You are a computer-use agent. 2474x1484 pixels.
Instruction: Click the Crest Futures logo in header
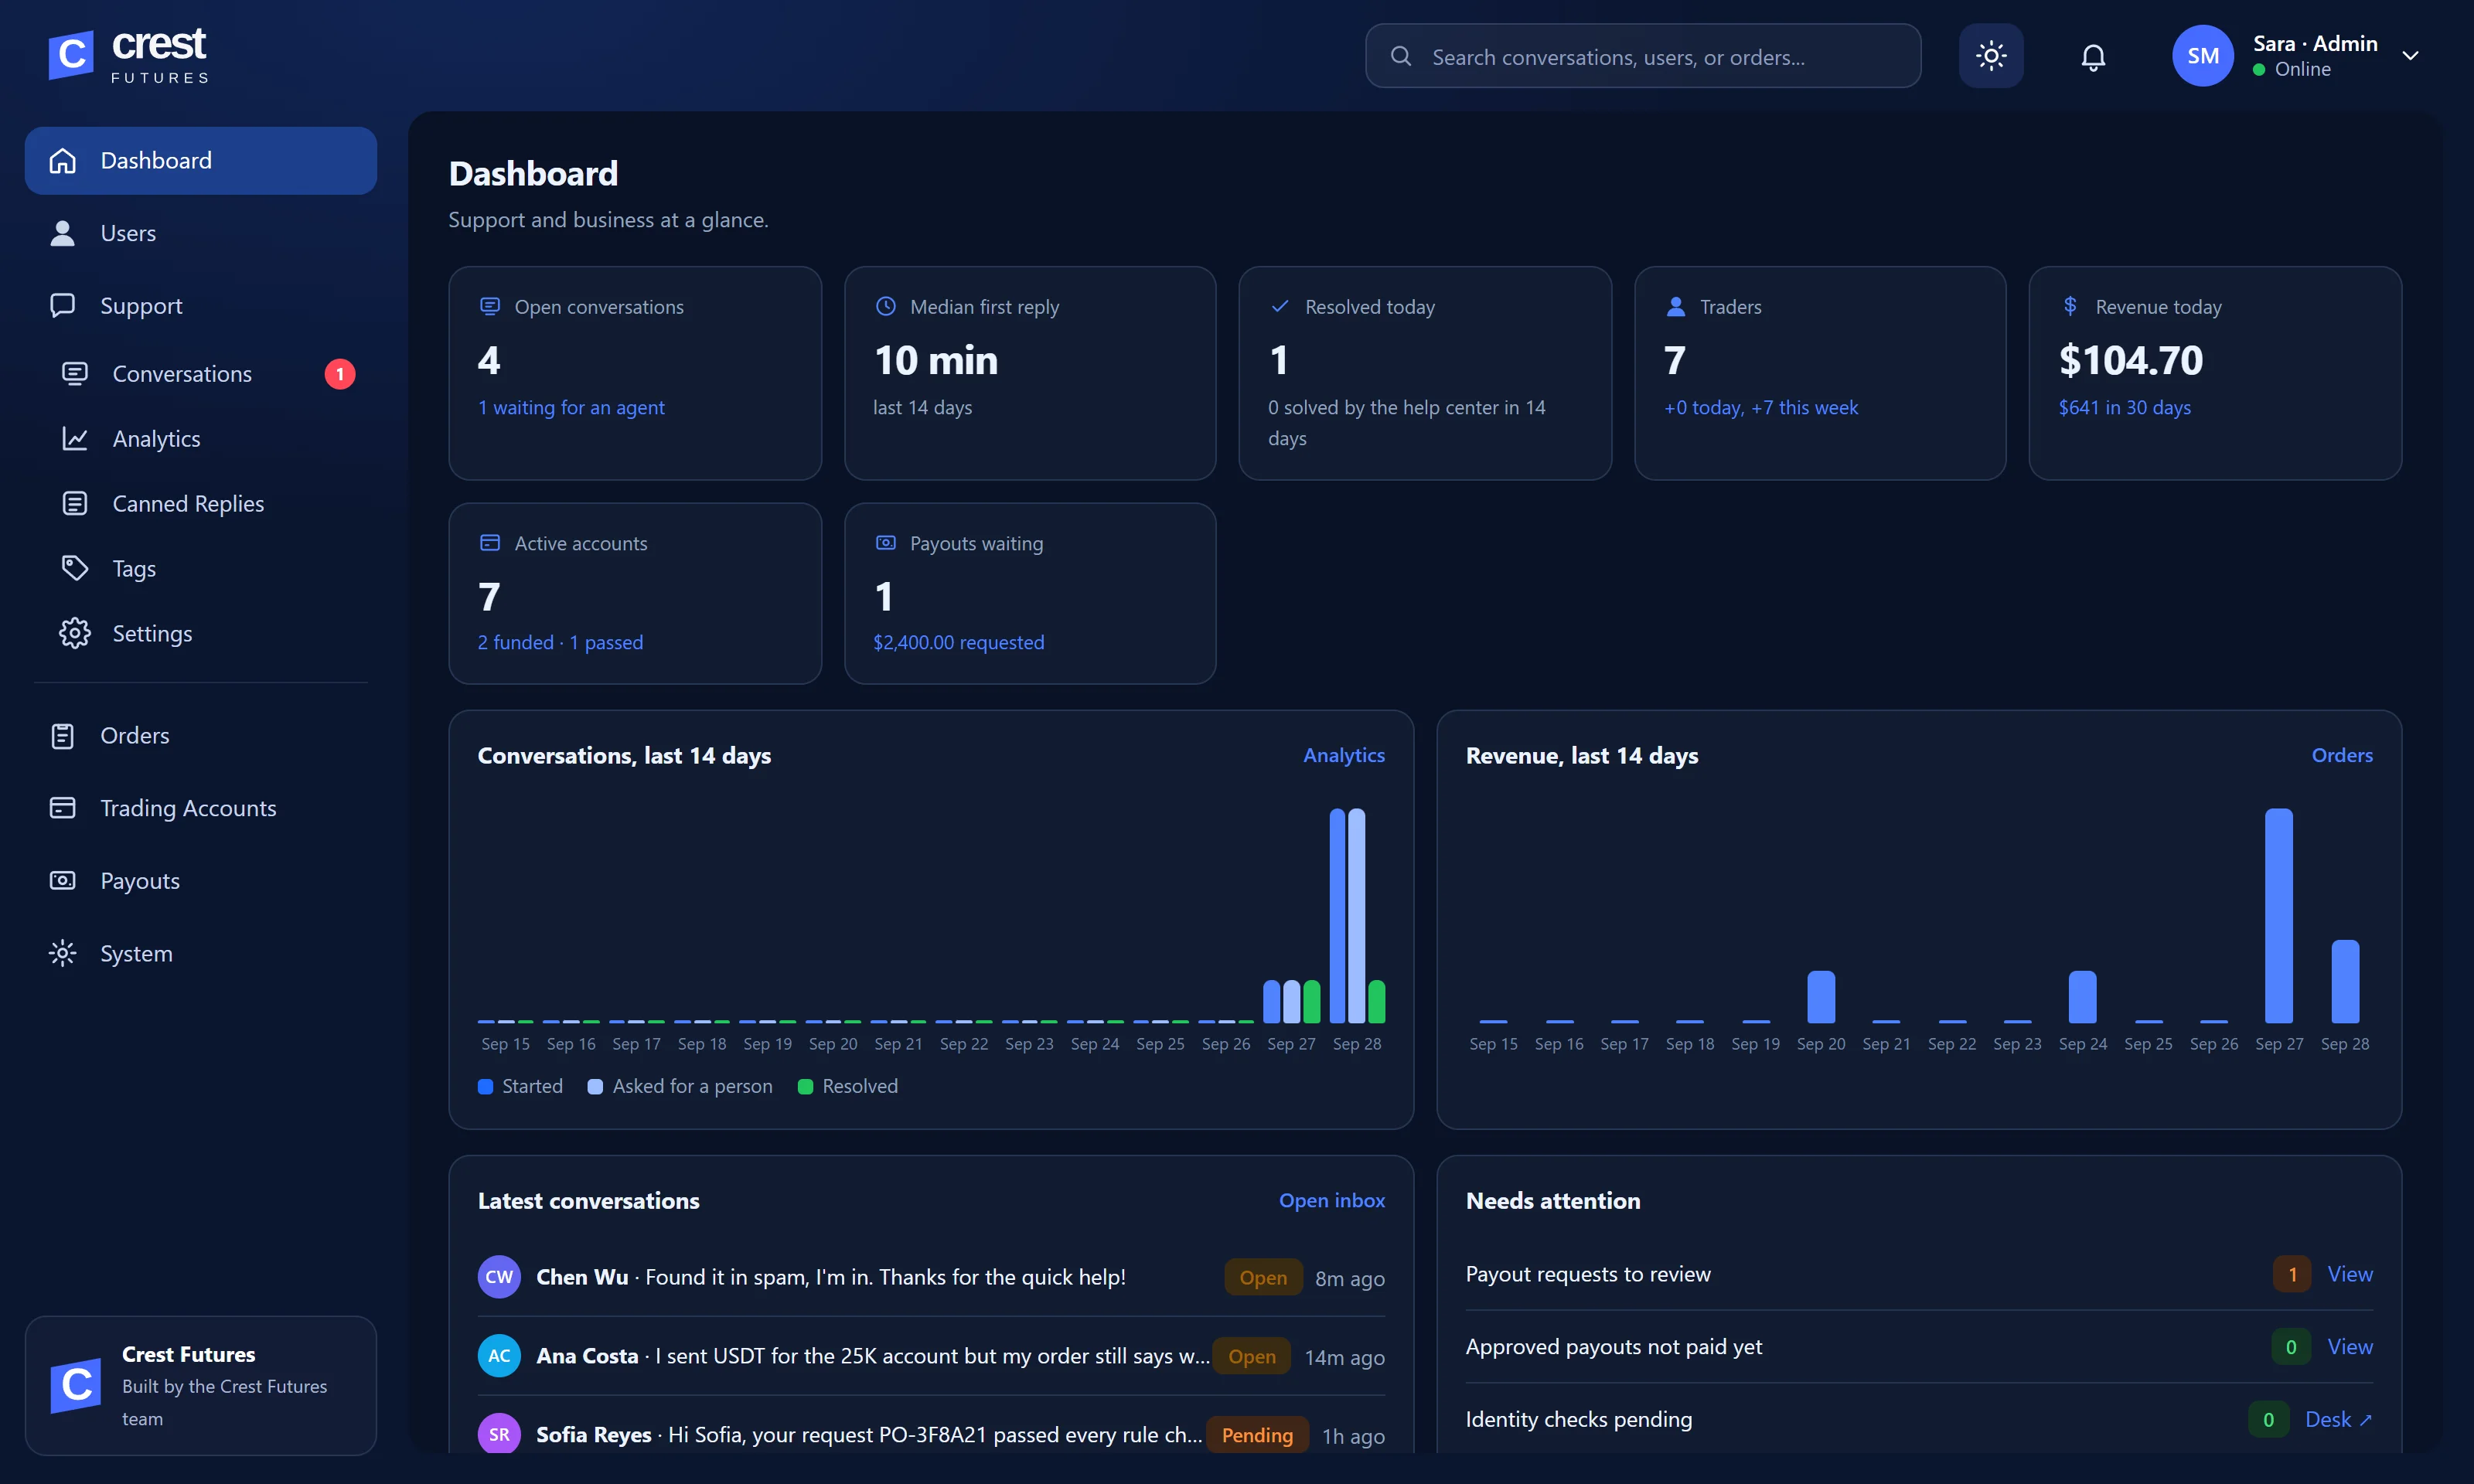click(128, 56)
